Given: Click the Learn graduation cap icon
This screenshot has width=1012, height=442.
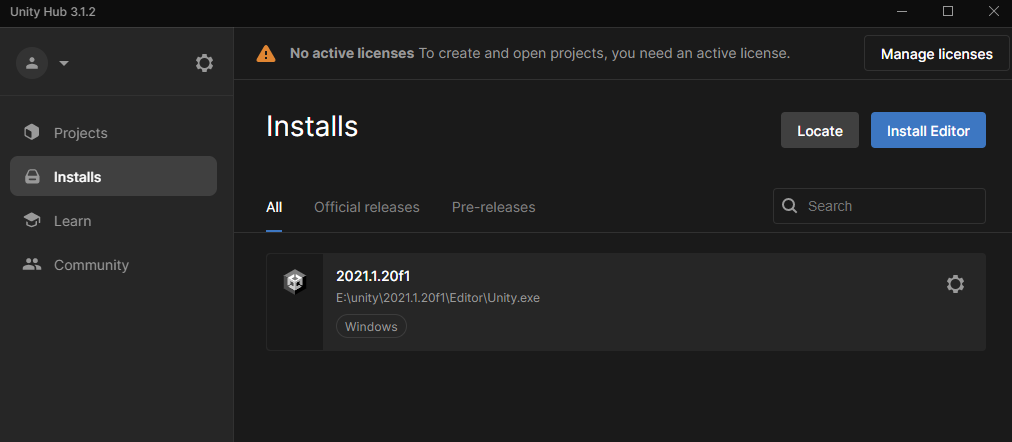Looking at the screenshot, I should pyautogui.click(x=32, y=221).
